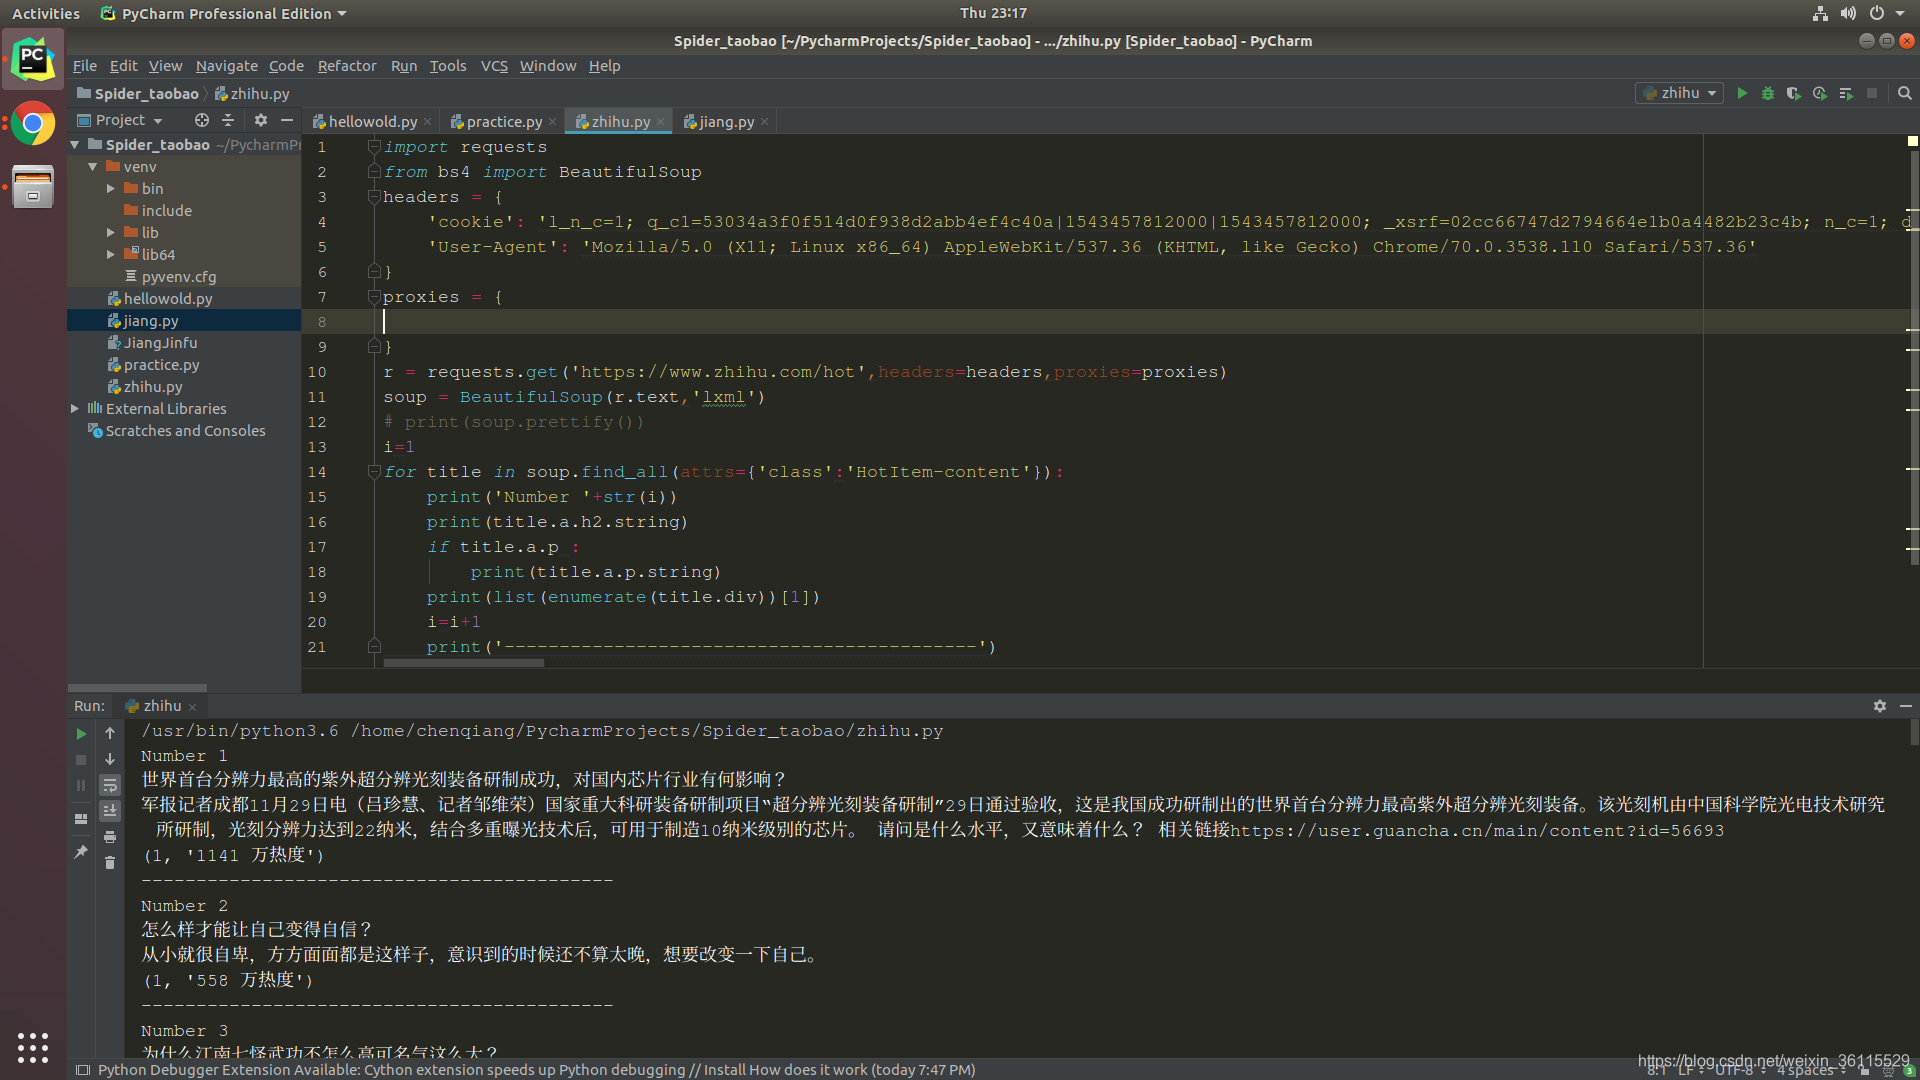
Task: Open the Navigate menu
Action: click(x=226, y=66)
